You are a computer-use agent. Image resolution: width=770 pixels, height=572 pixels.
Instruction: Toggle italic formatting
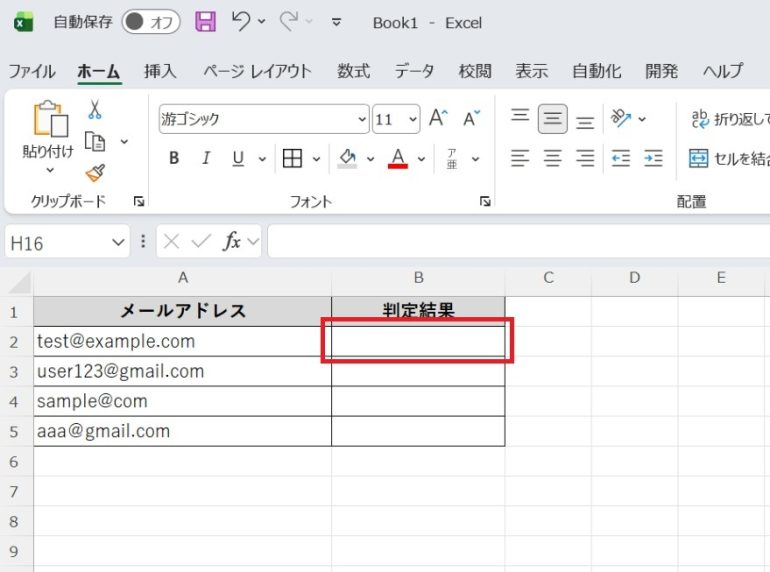(206, 158)
